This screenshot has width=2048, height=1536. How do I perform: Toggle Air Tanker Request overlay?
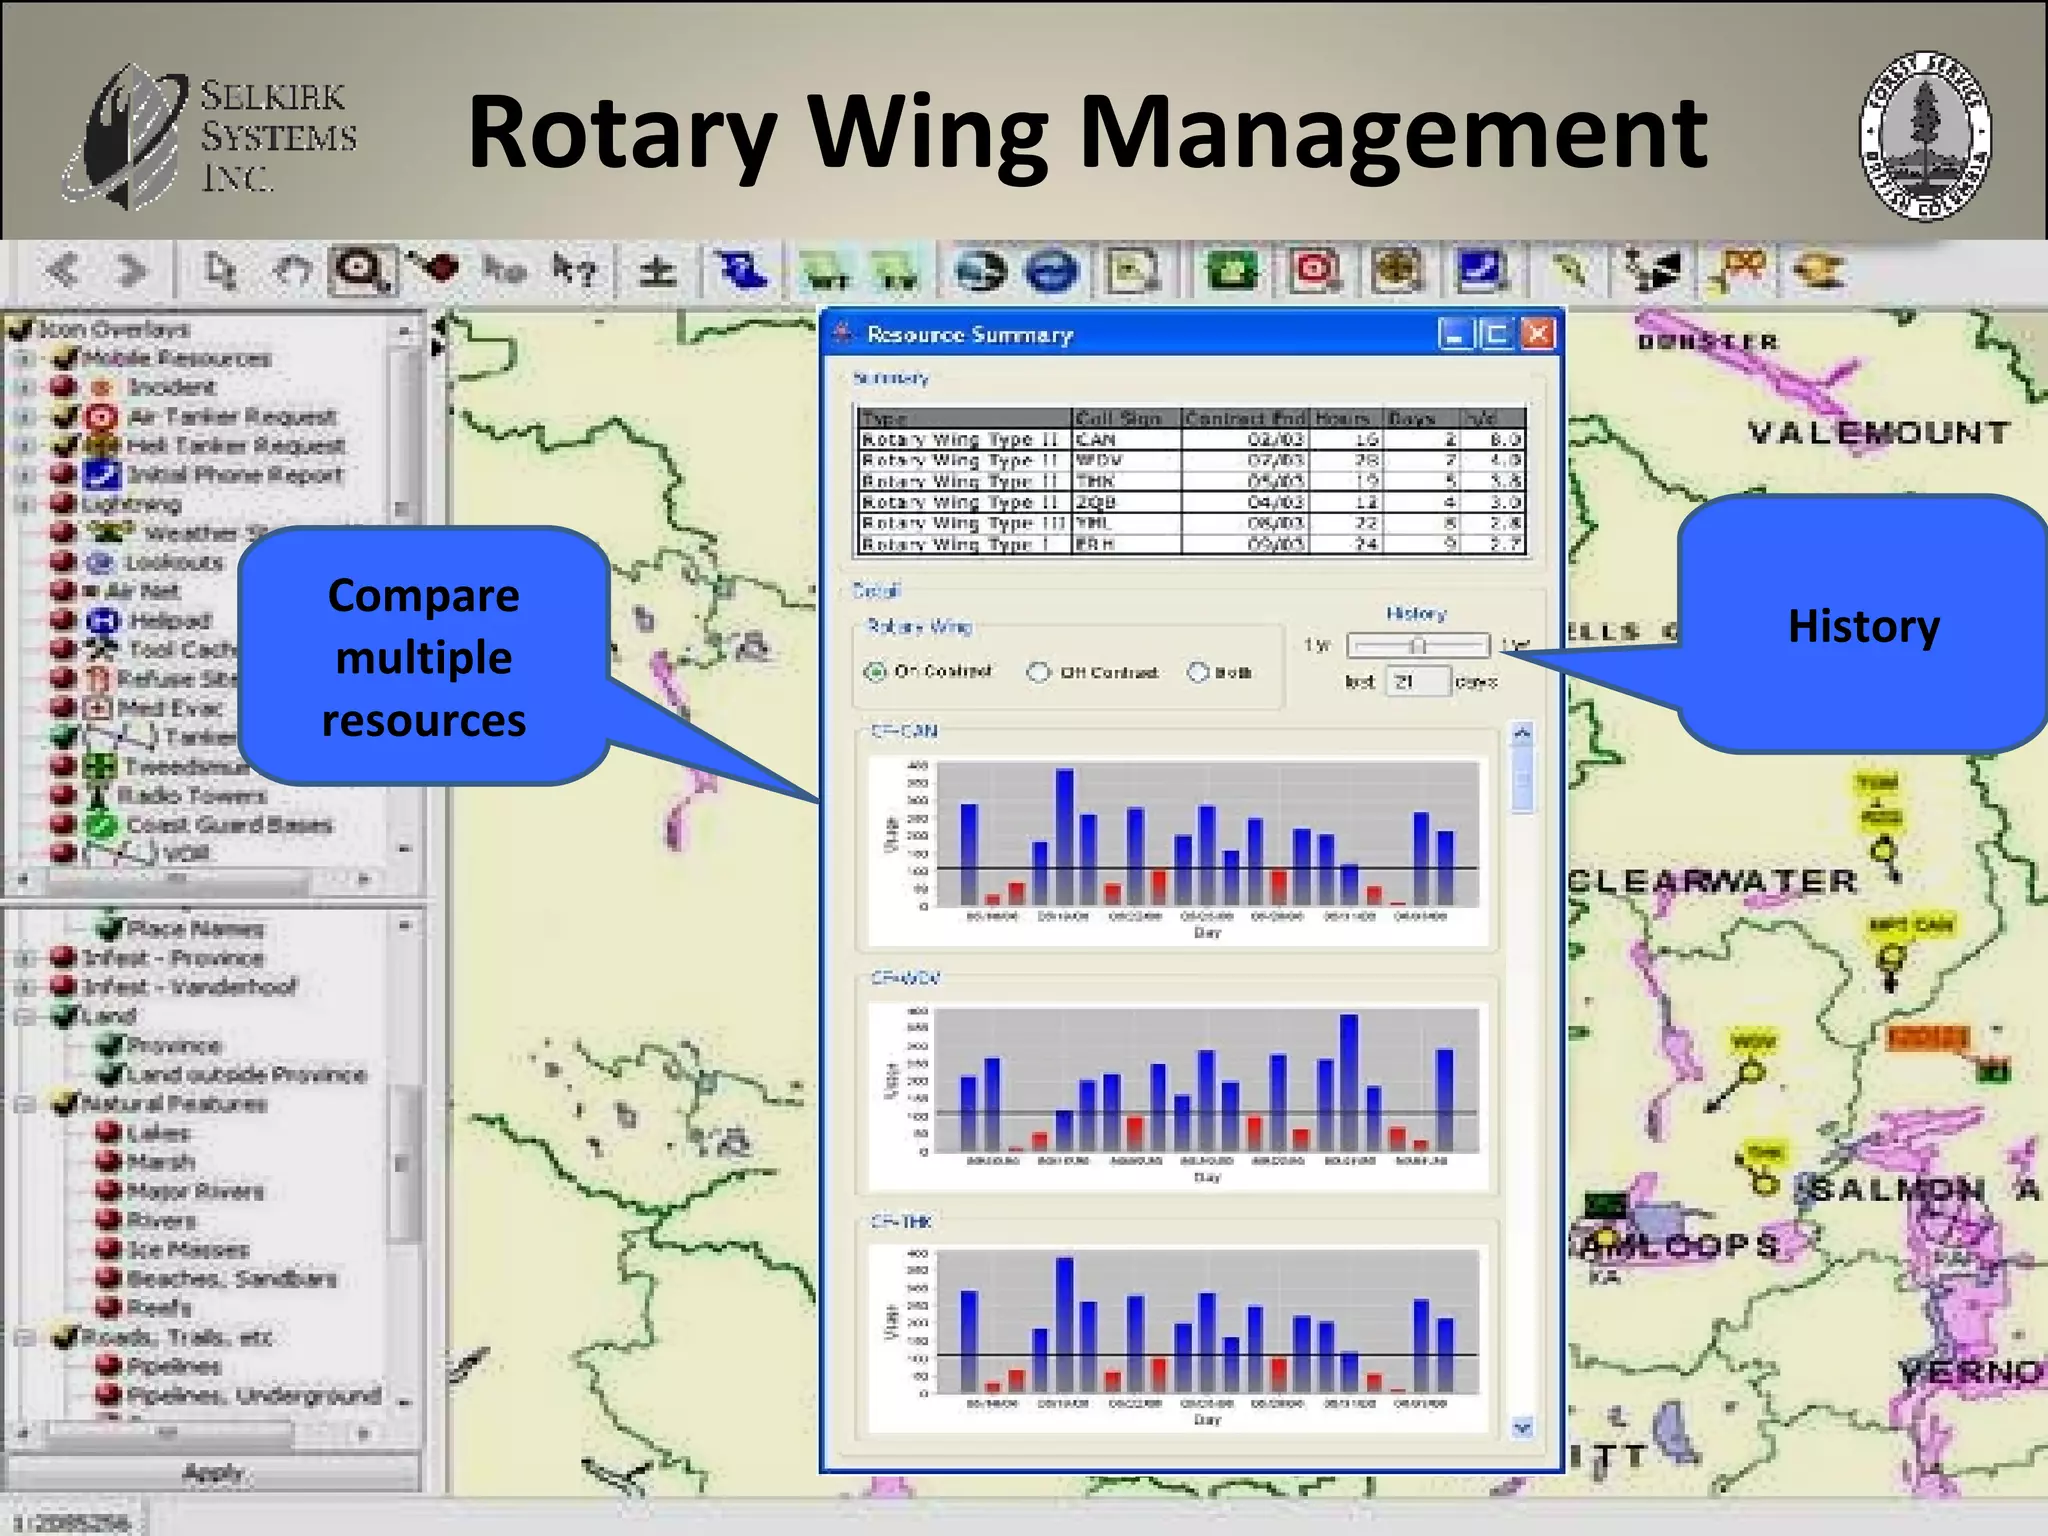(66, 416)
